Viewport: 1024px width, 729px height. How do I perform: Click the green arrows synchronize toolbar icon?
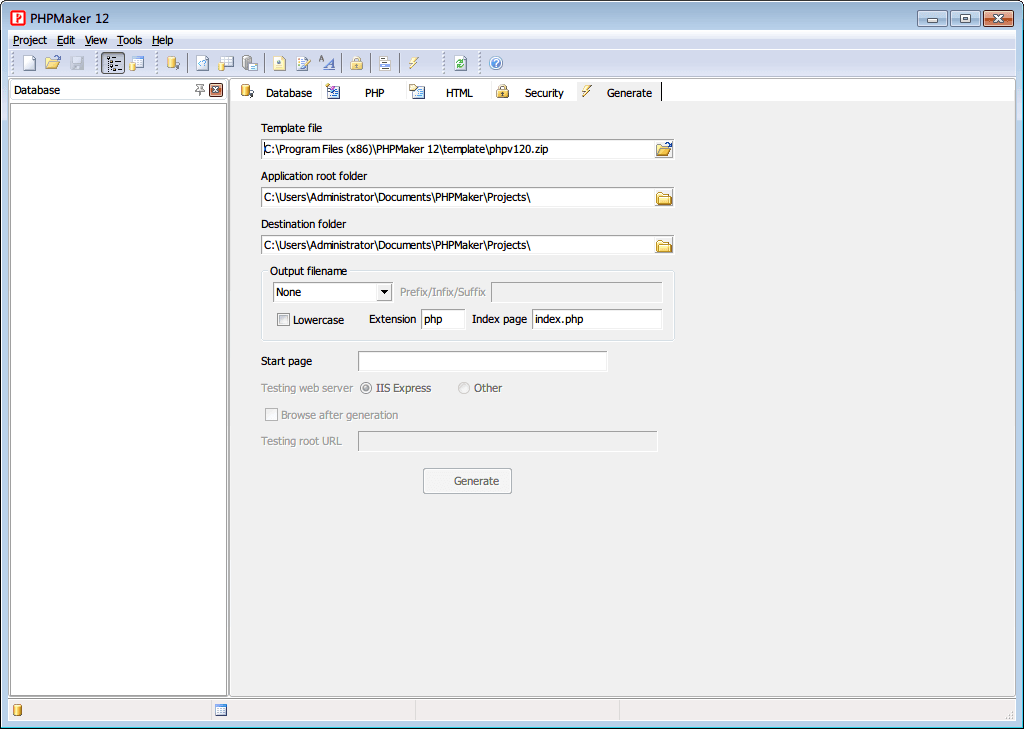[460, 63]
